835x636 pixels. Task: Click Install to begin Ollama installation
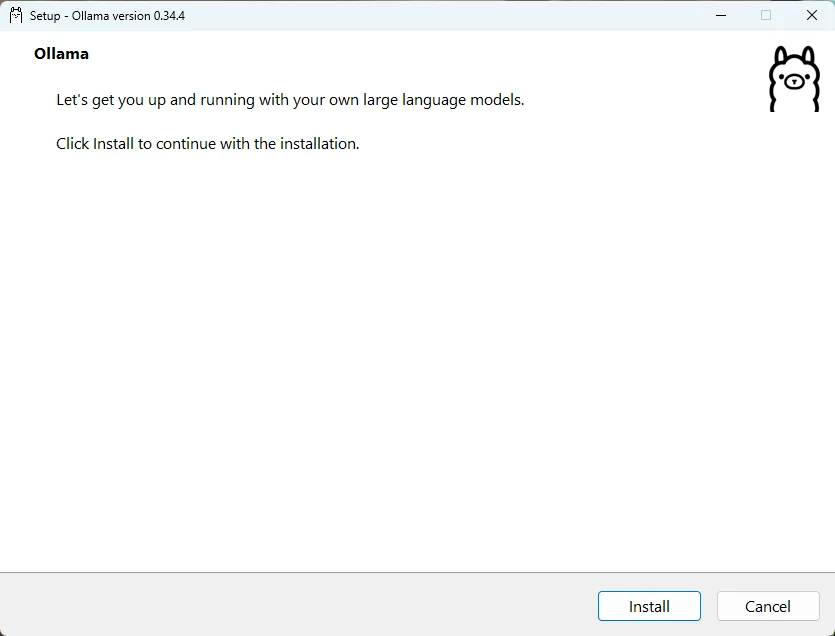tap(649, 606)
